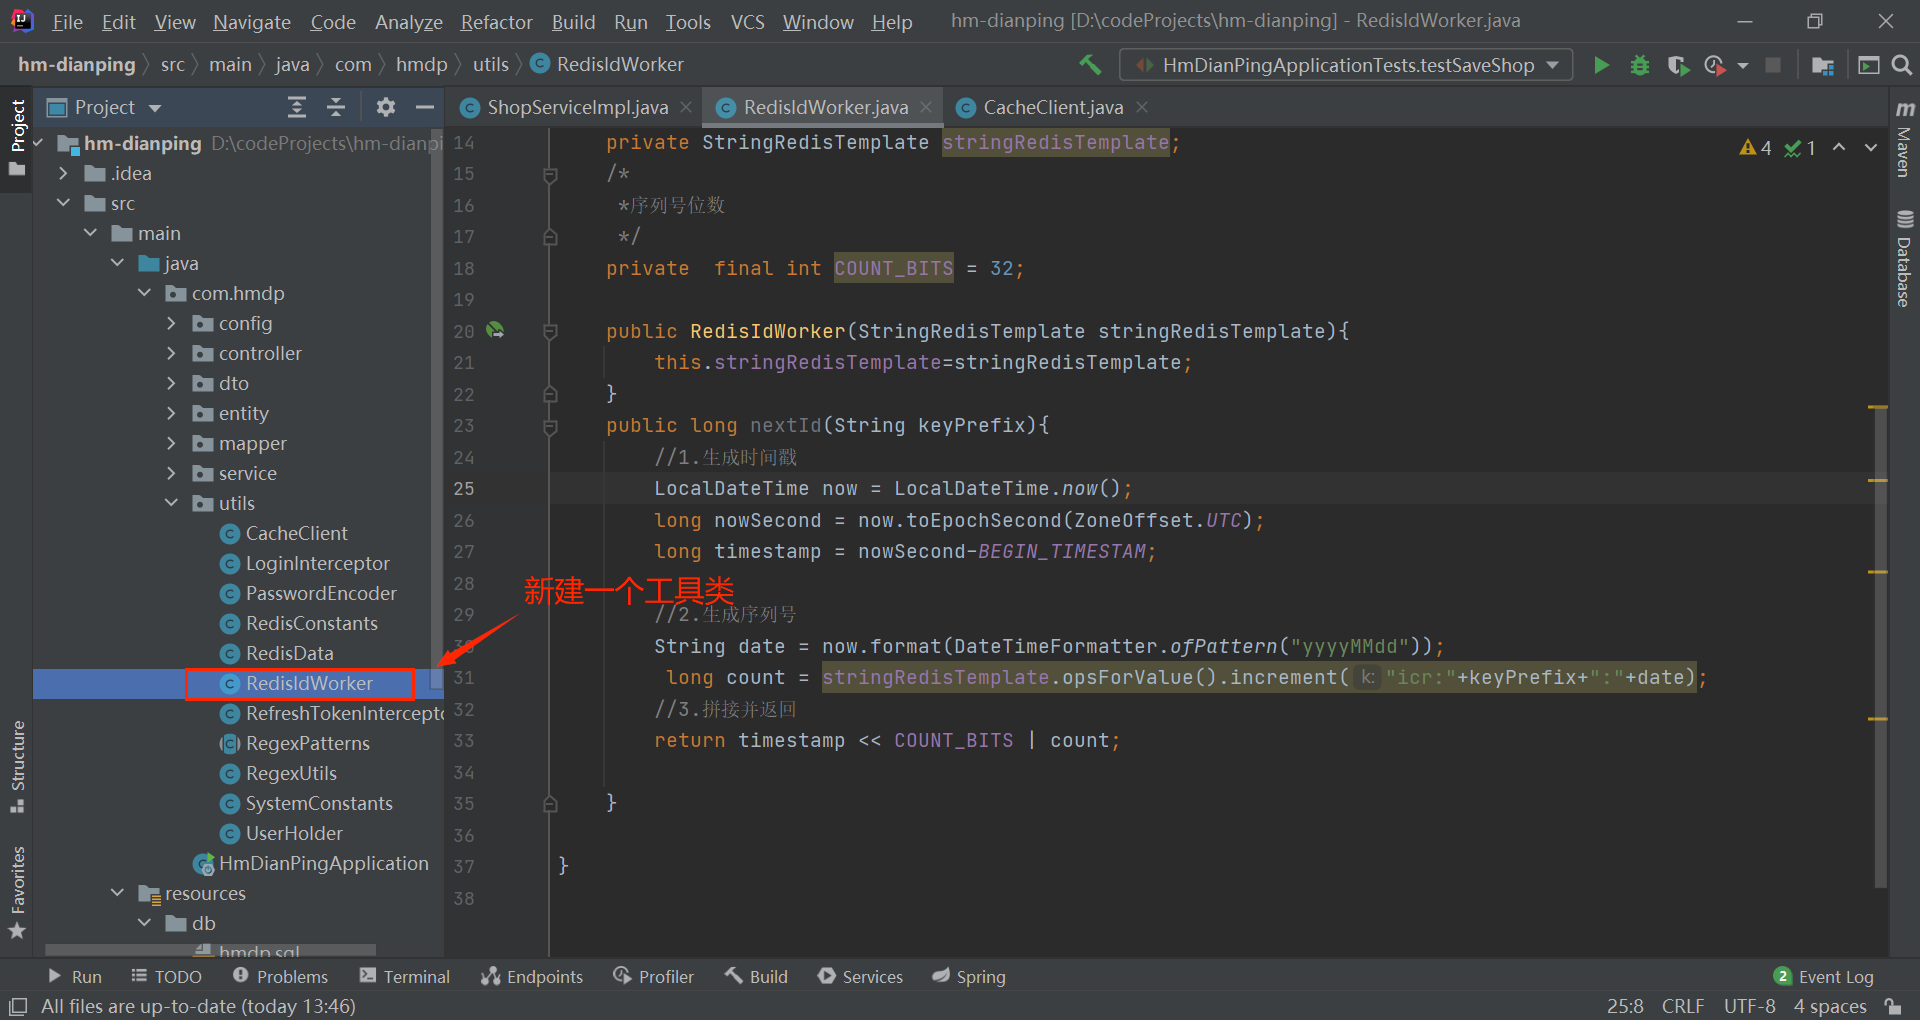
Task: Click the warnings count indicator
Action: [x=1756, y=148]
